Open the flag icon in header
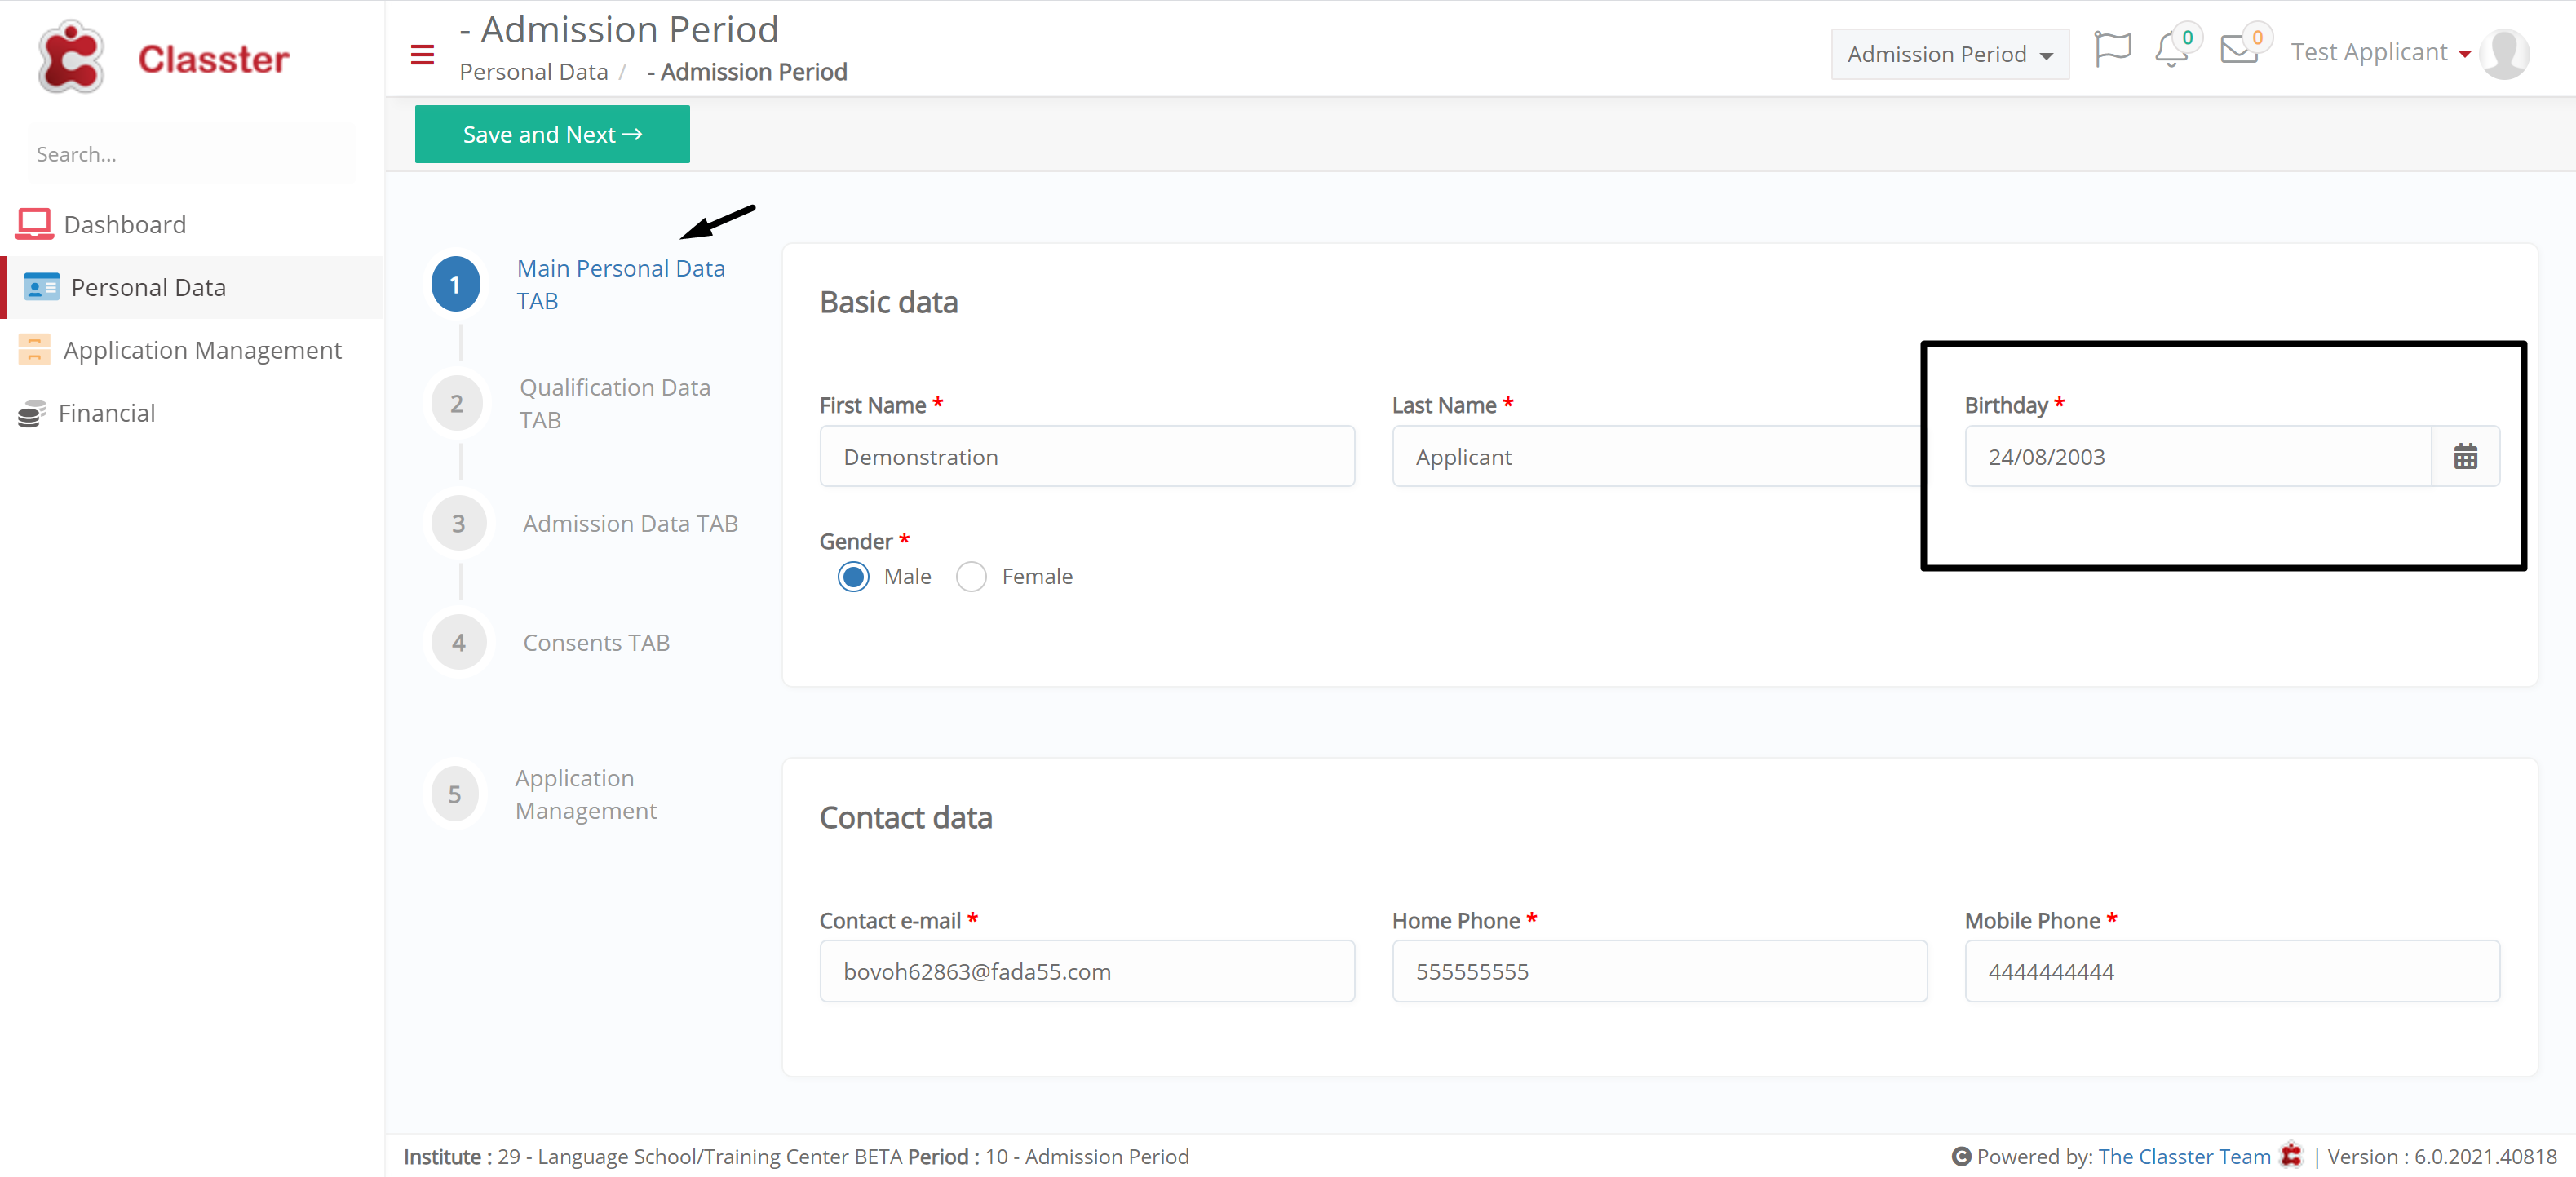Viewport: 2576px width, 1177px height. pos(2112,50)
